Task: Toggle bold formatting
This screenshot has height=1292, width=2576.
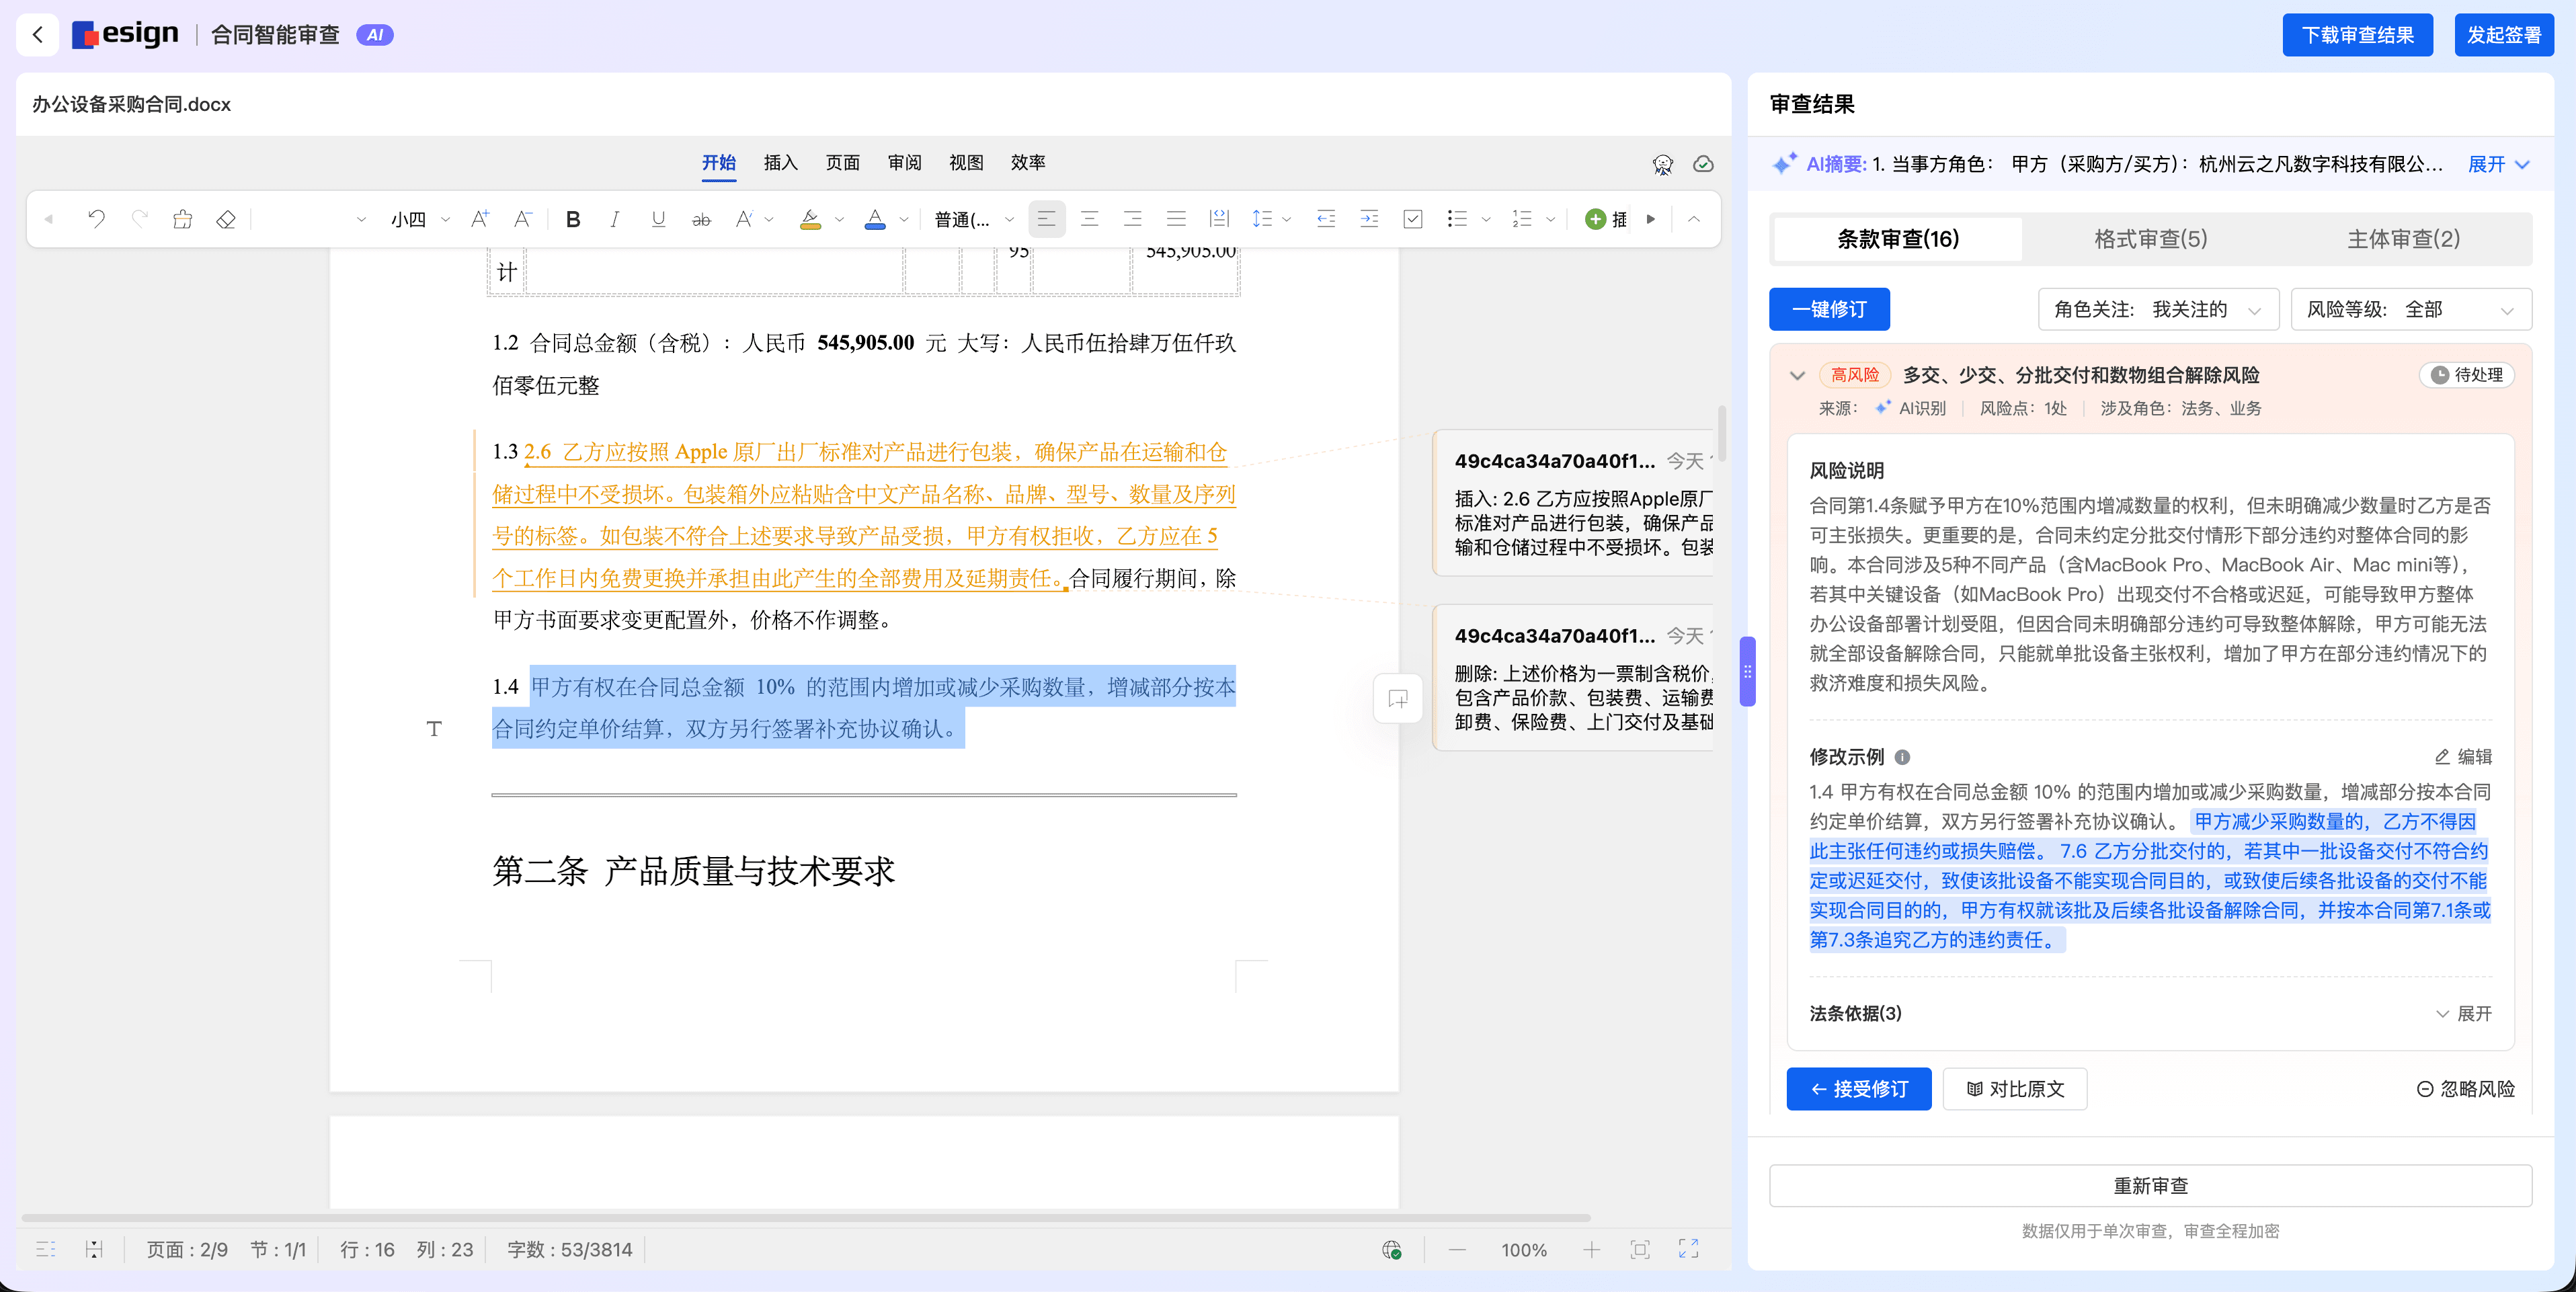Action: [573, 219]
